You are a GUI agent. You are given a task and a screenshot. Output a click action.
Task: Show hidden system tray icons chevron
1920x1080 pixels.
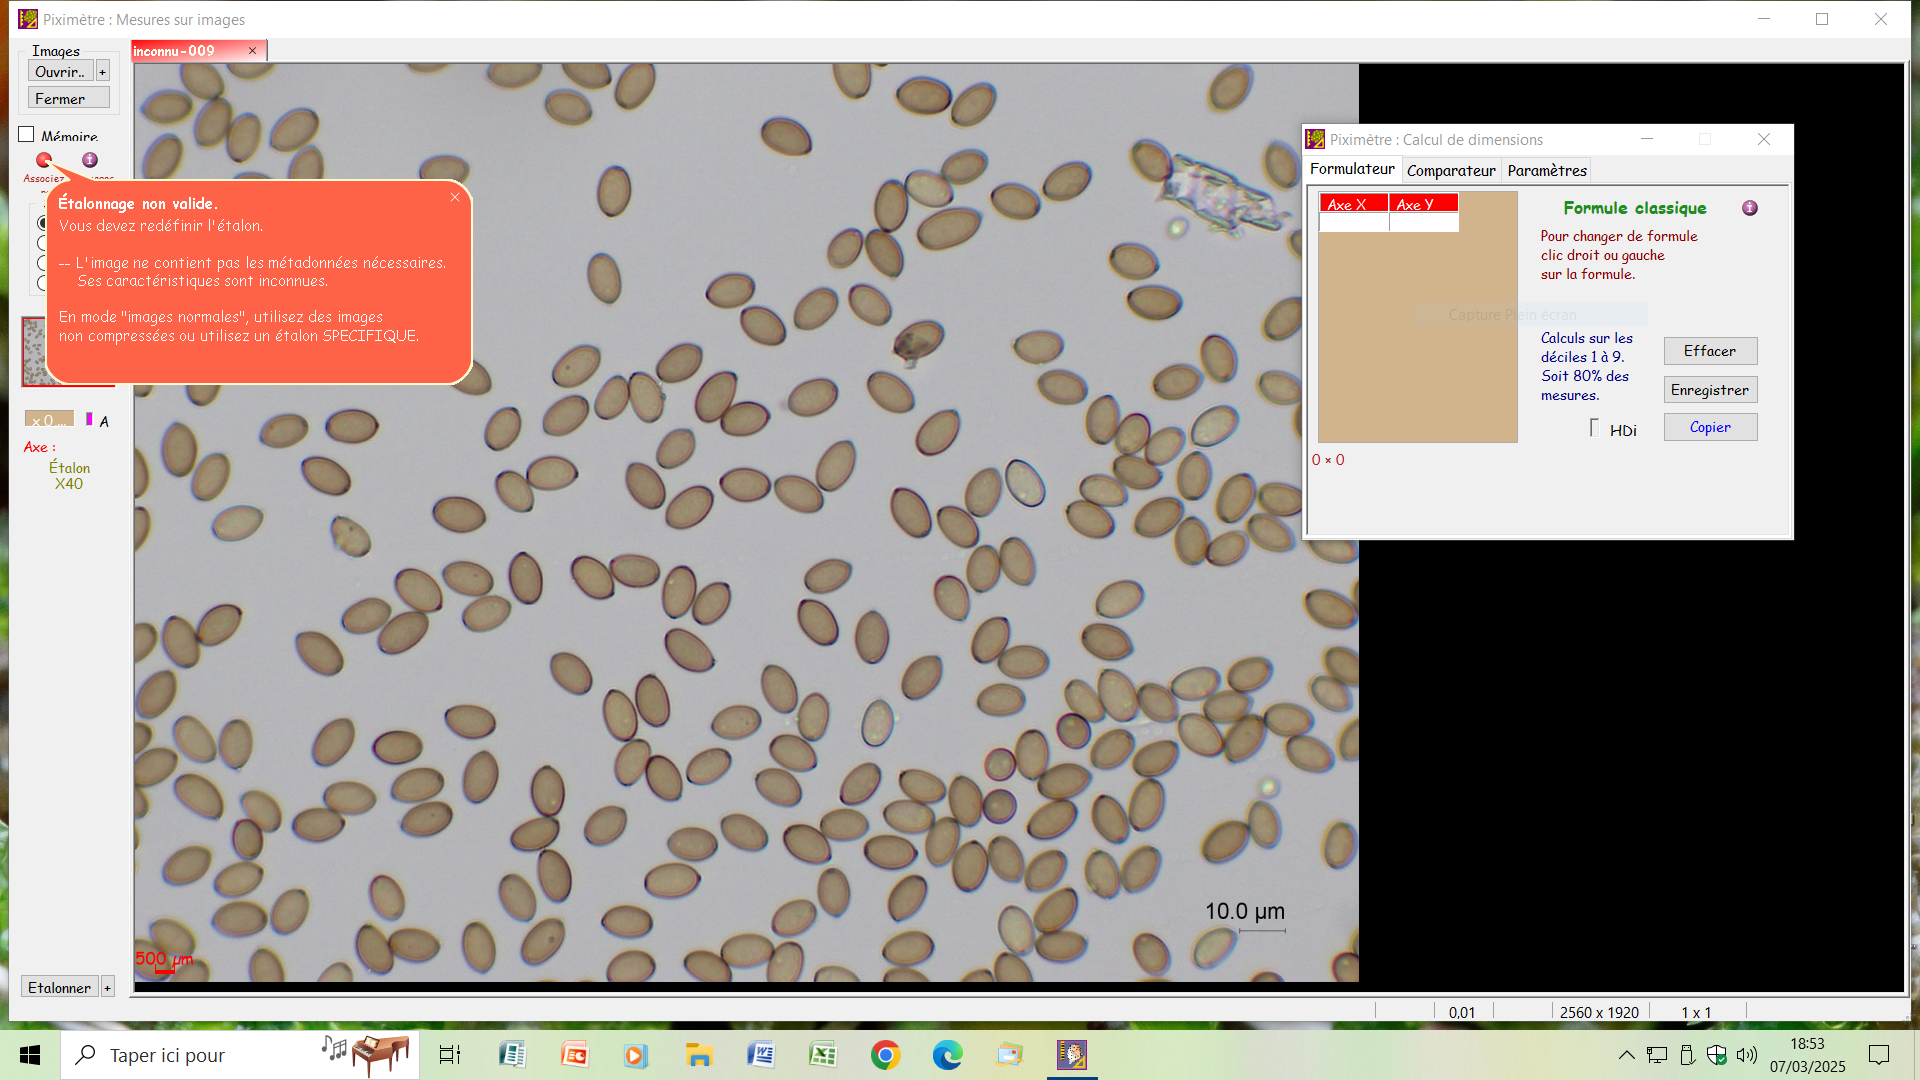(x=1626, y=1055)
